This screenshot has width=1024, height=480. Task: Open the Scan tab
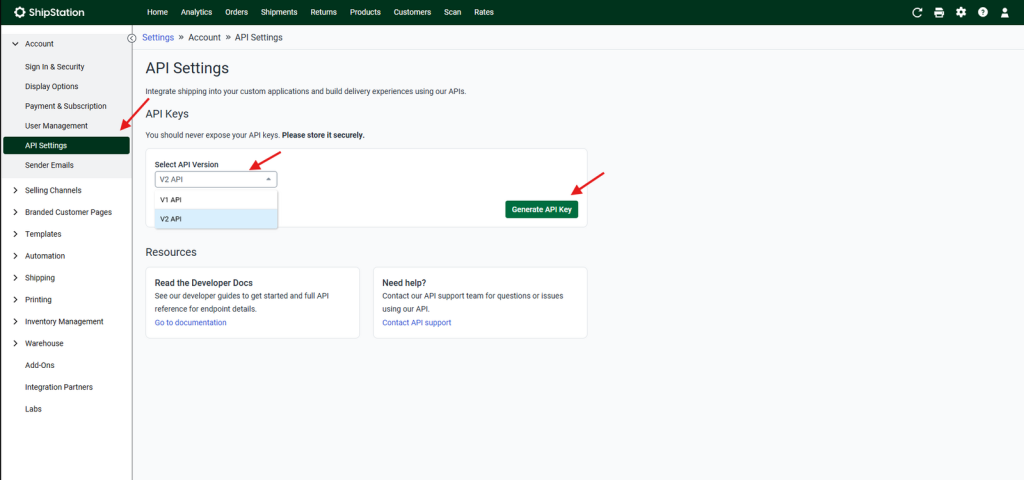(x=453, y=12)
